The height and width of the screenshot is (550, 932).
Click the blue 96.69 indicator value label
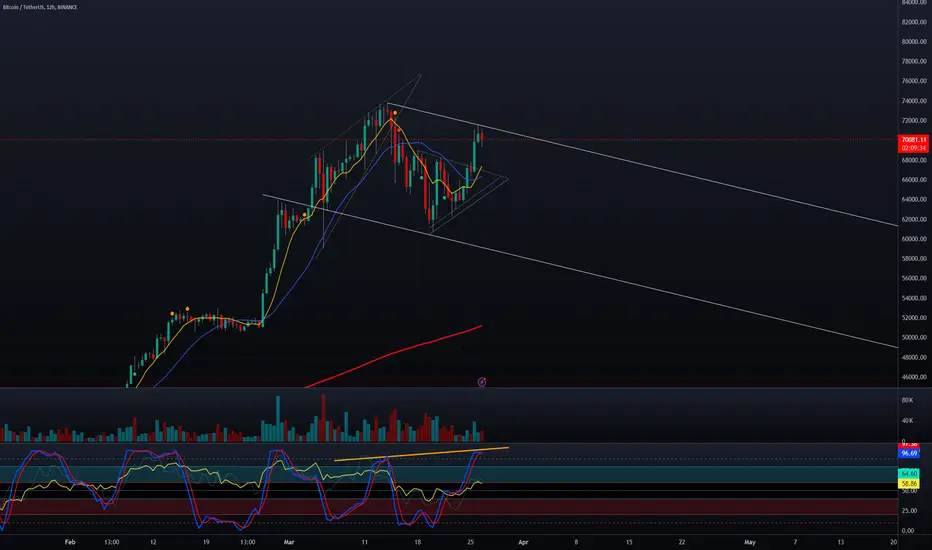point(909,453)
